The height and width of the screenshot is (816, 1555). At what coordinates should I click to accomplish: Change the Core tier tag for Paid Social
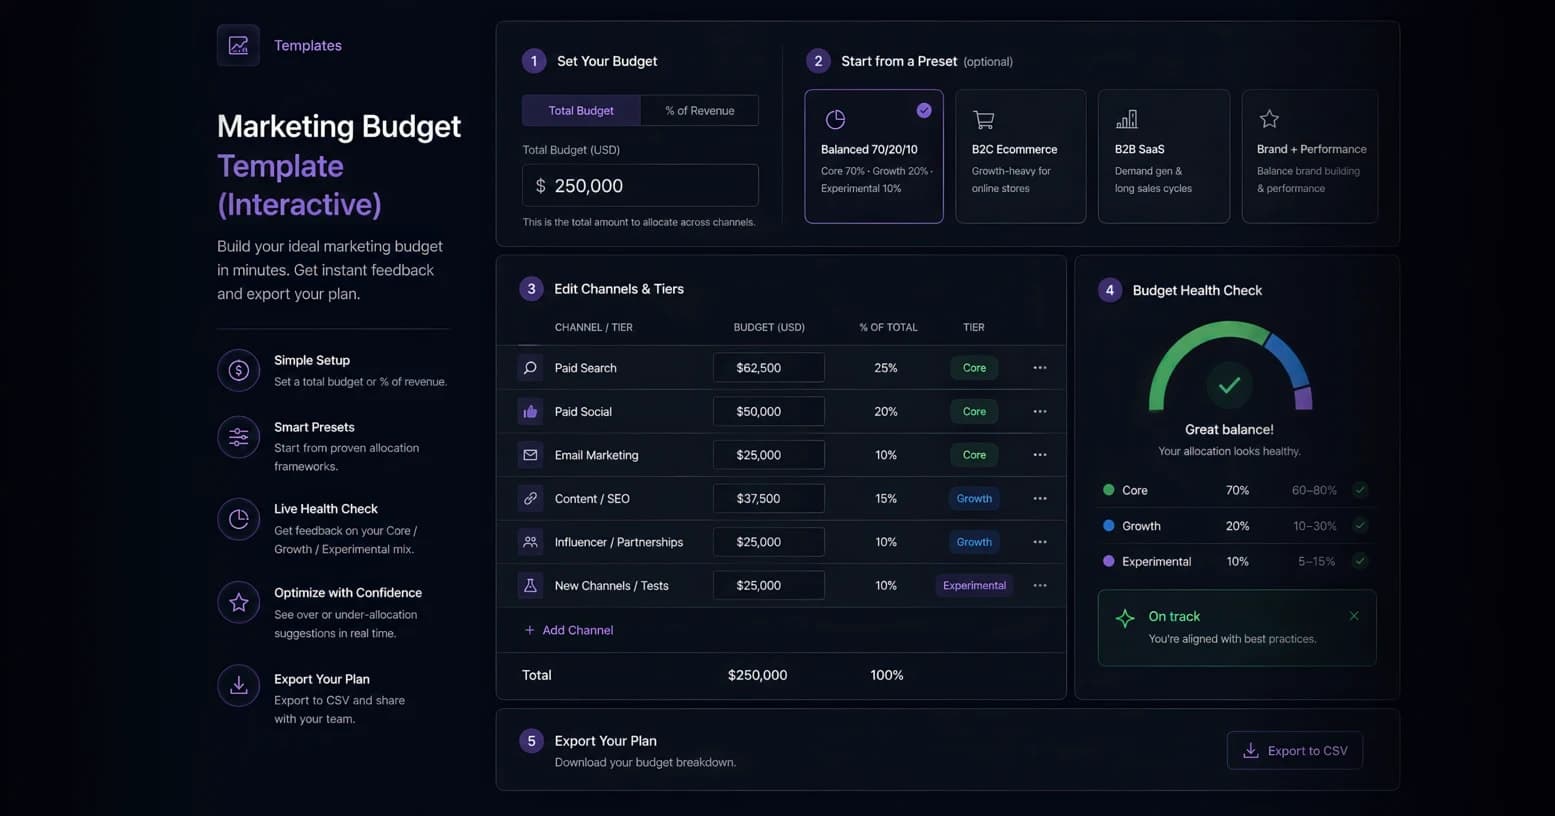coord(974,411)
